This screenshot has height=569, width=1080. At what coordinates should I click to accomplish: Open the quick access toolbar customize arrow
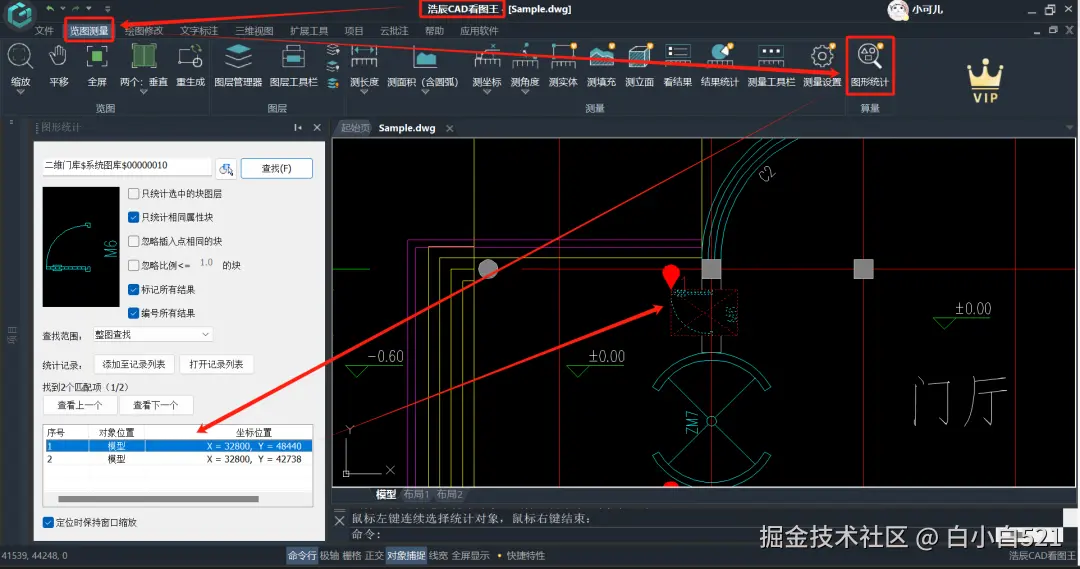tap(107, 9)
